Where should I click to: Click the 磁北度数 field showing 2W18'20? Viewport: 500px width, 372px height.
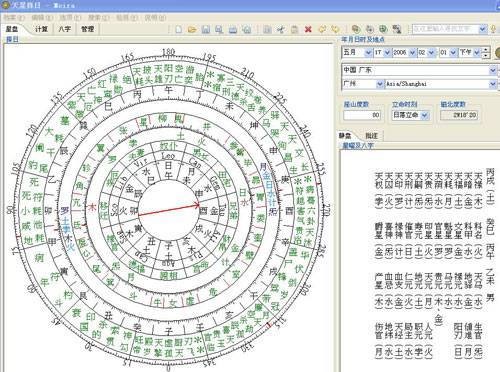[459, 115]
